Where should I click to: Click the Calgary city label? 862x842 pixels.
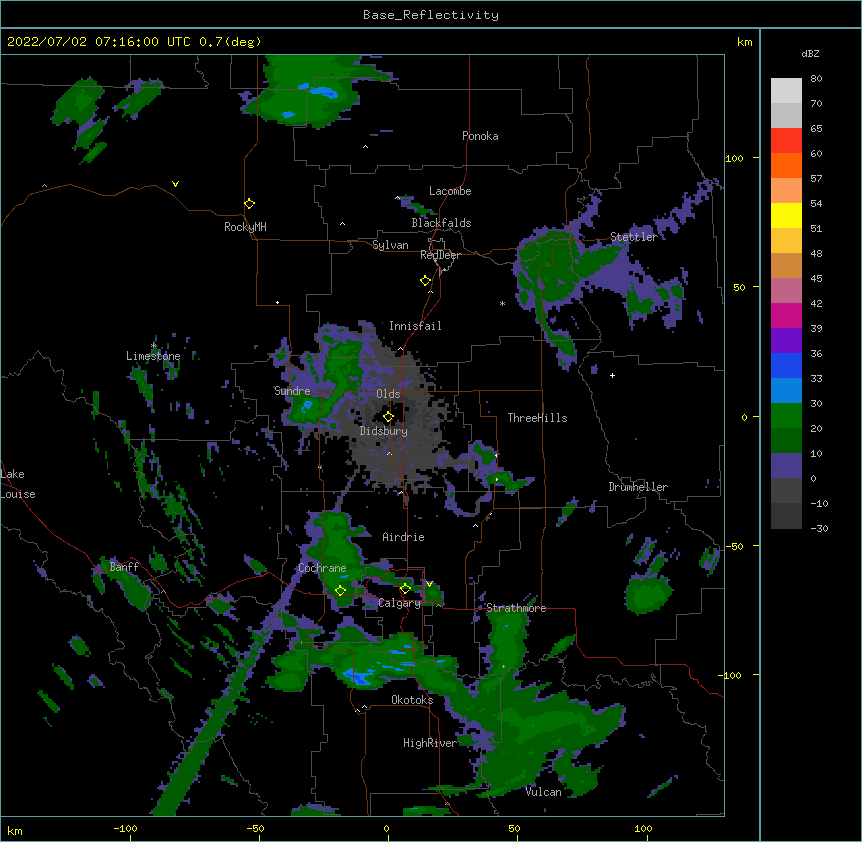tap(399, 603)
